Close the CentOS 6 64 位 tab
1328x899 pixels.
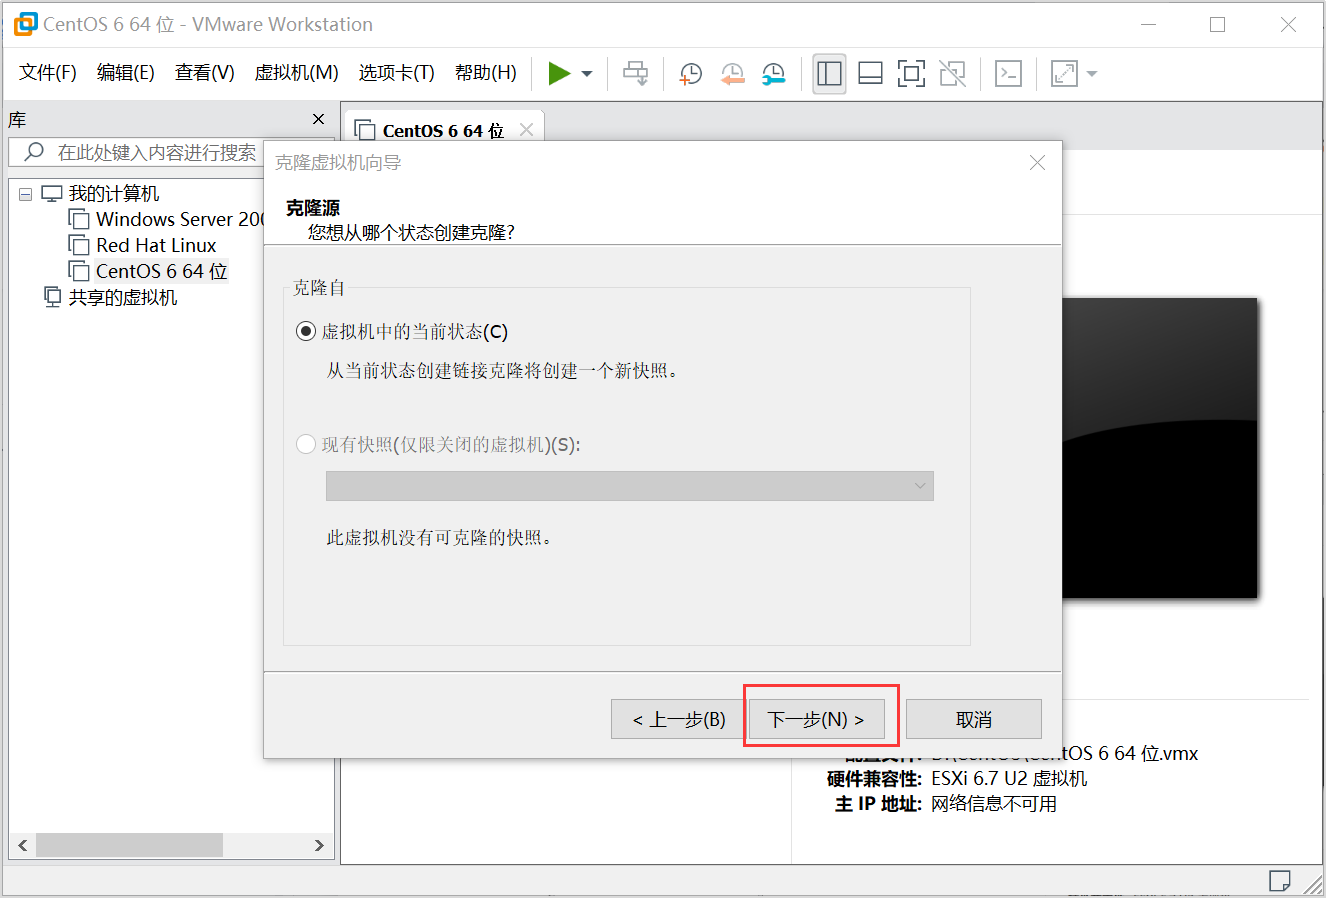(526, 130)
